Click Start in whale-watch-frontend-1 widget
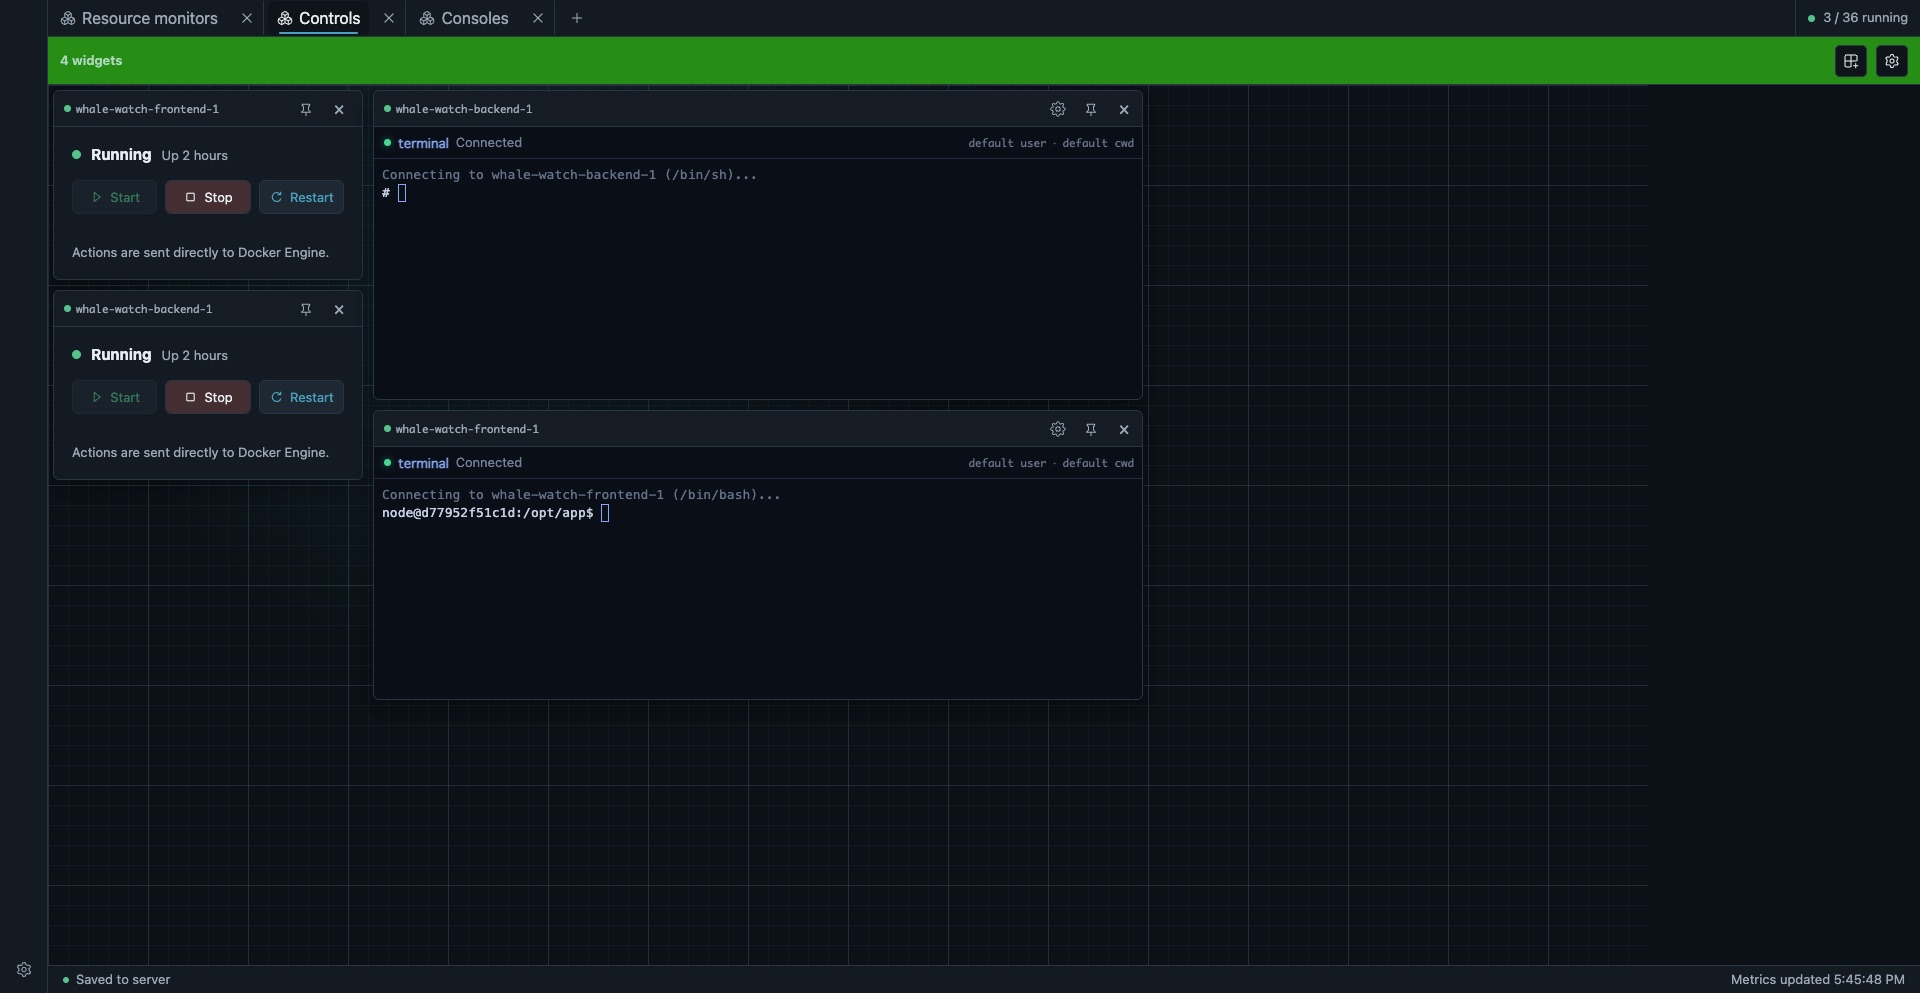 [x=114, y=197]
